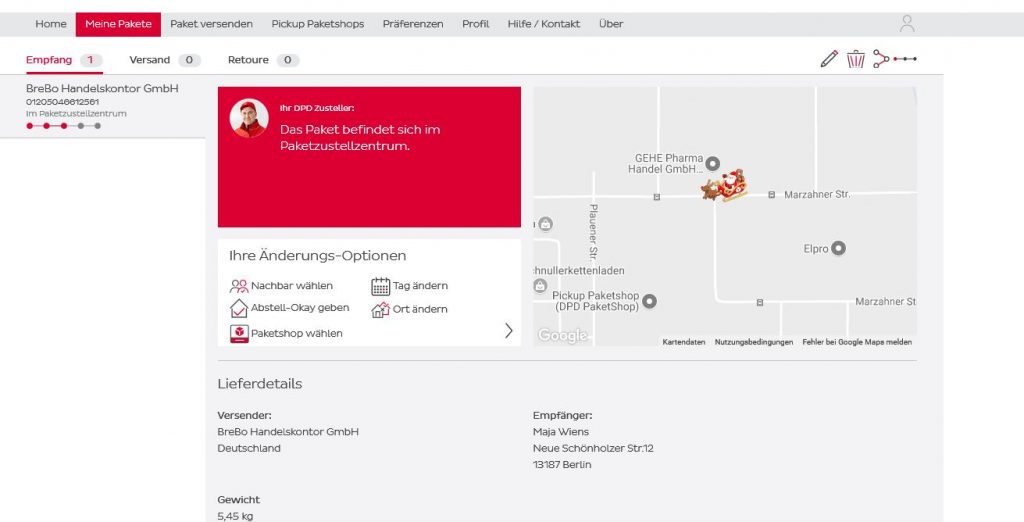Click Paketshop wählen option
Viewport: 1024px width, 522px height.
[286, 333]
